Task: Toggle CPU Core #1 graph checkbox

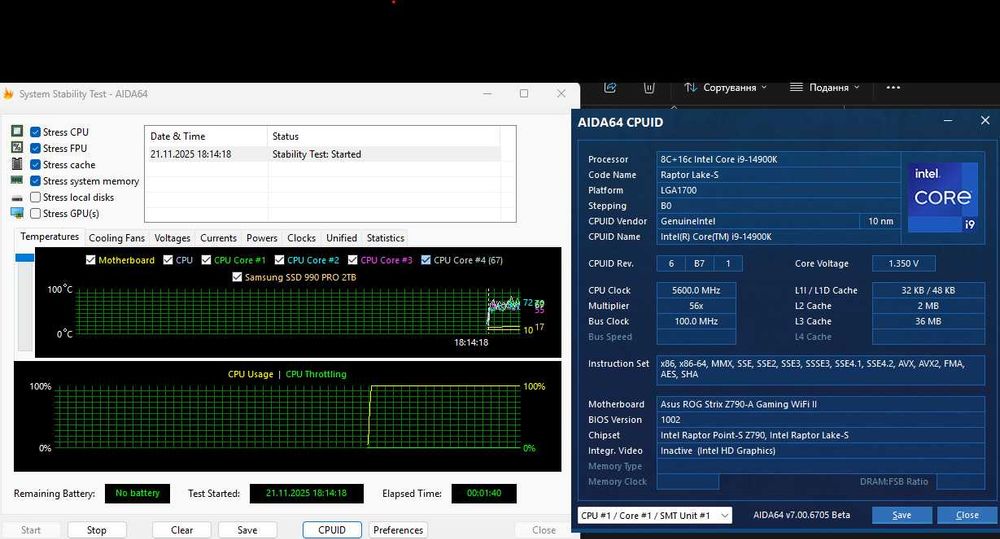Action: tap(206, 260)
